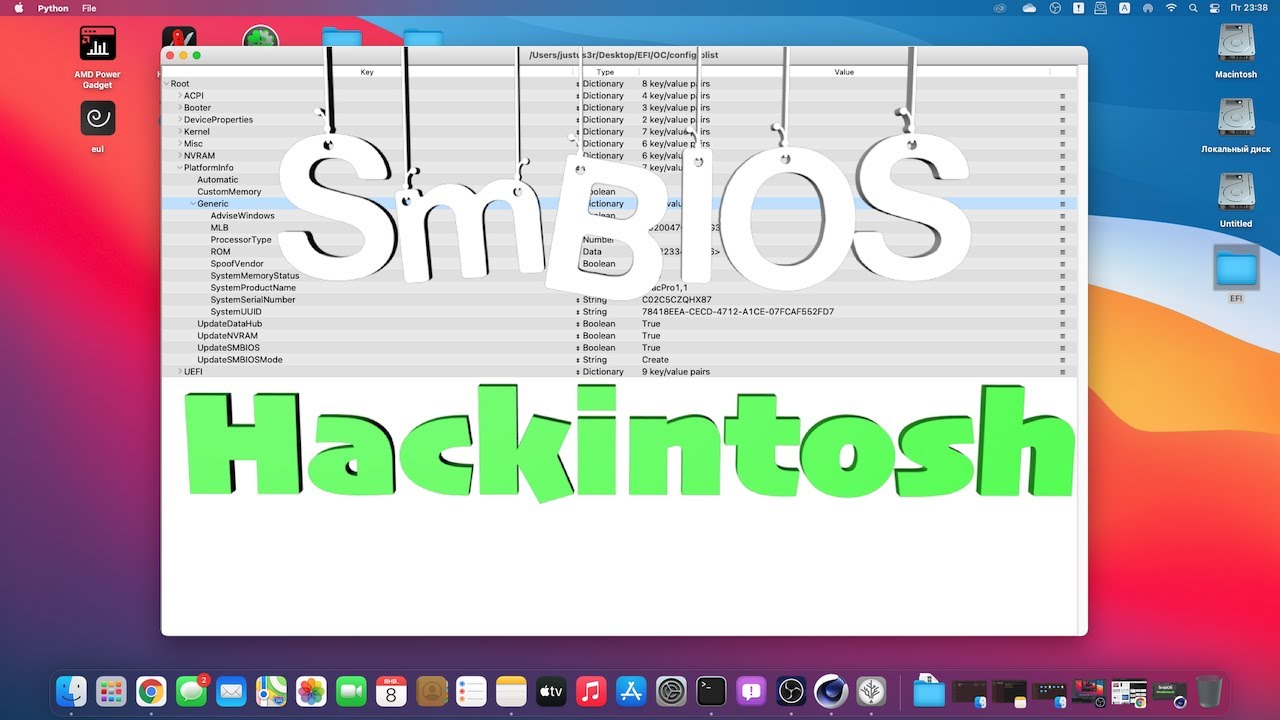Image resolution: width=1280 pixels, height=720 pixels.
Task: Open OBS Studio from the dock
Action: (x=791, y=691)
